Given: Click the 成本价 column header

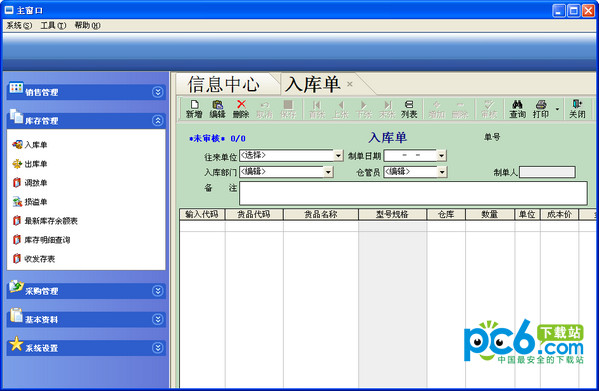Looking at the screenshot, I should click(x=559, y=214).
